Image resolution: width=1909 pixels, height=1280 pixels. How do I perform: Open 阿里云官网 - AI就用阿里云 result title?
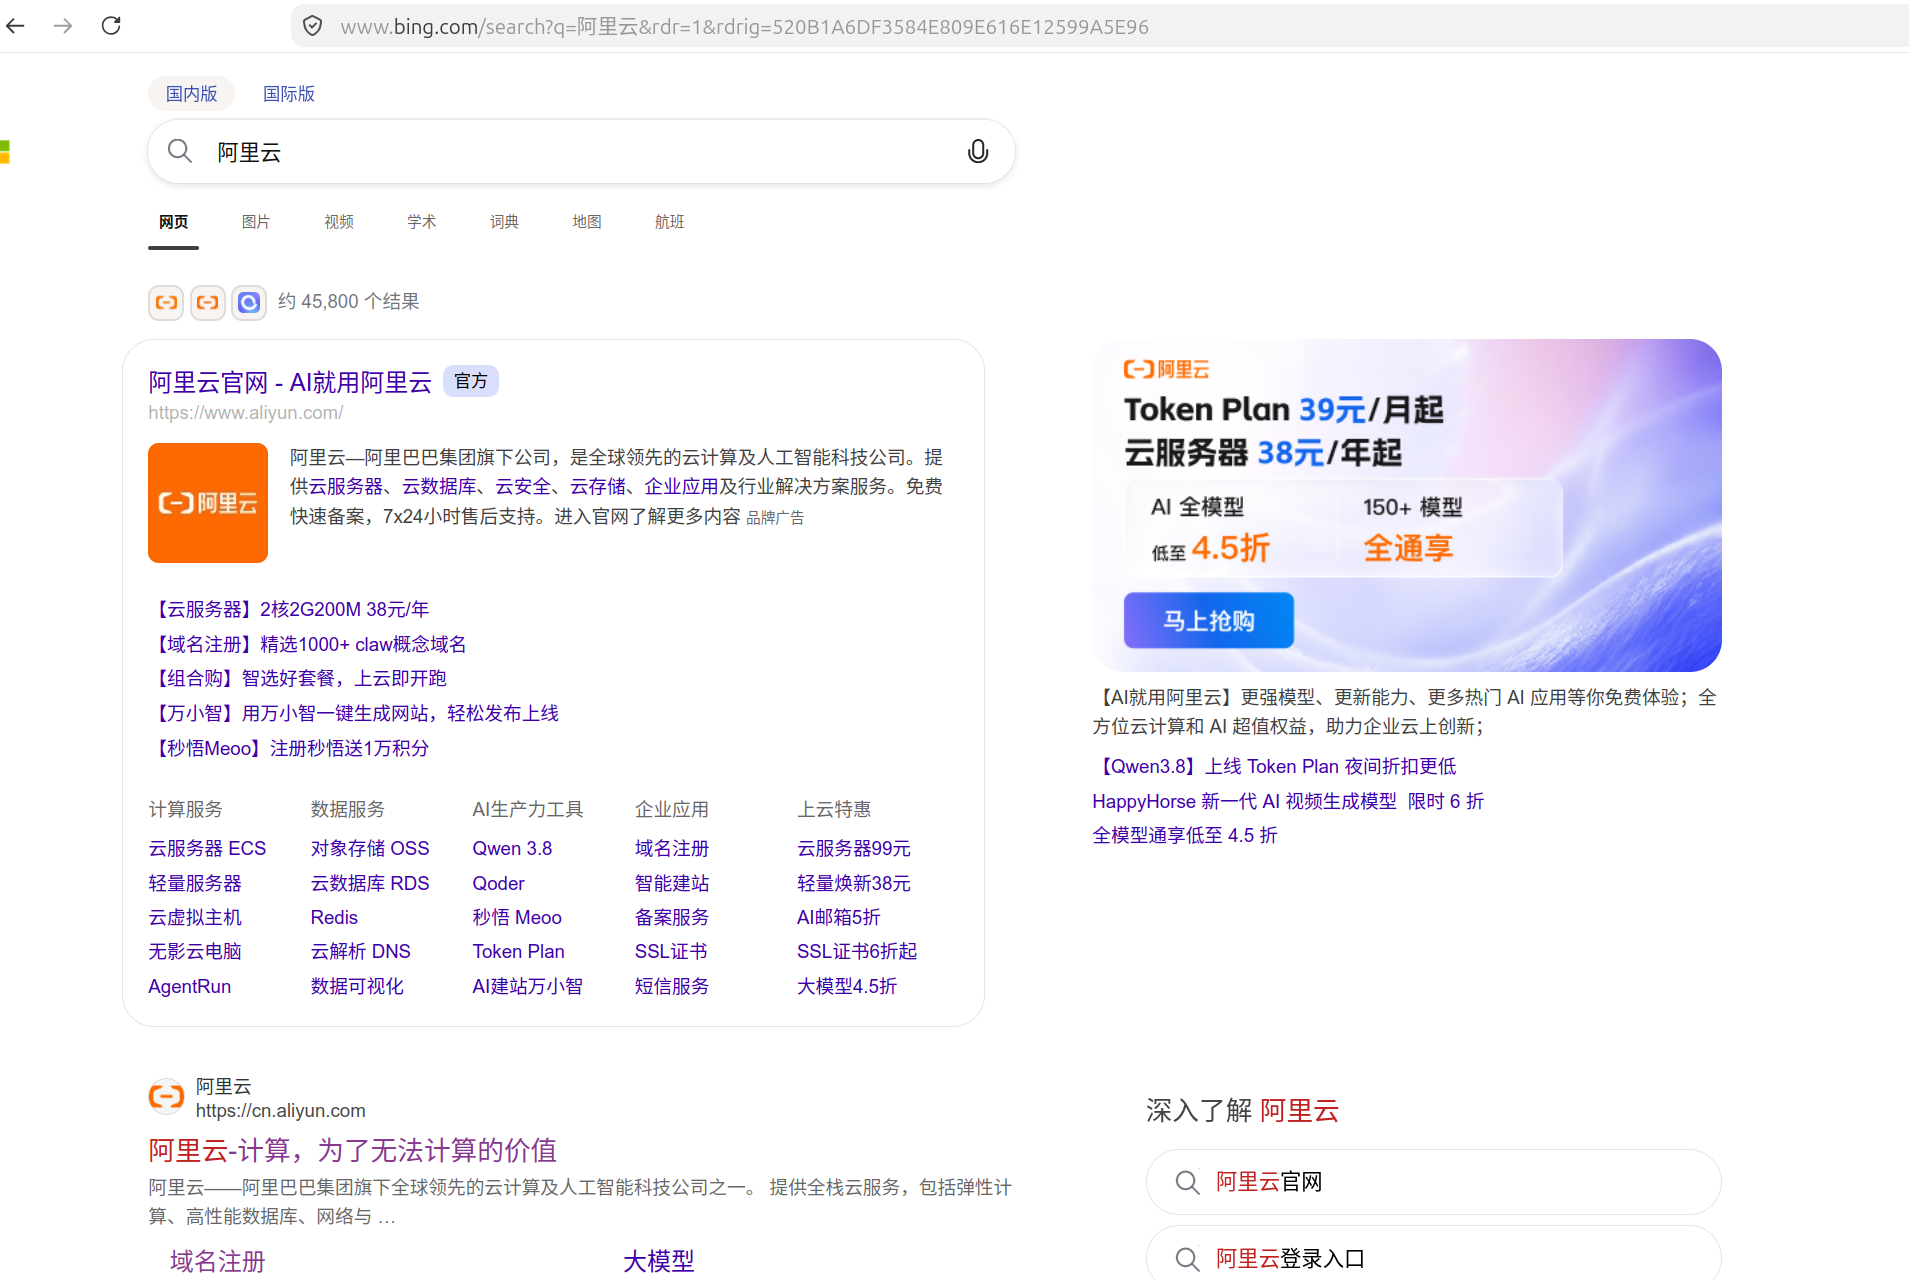point(290,383)
